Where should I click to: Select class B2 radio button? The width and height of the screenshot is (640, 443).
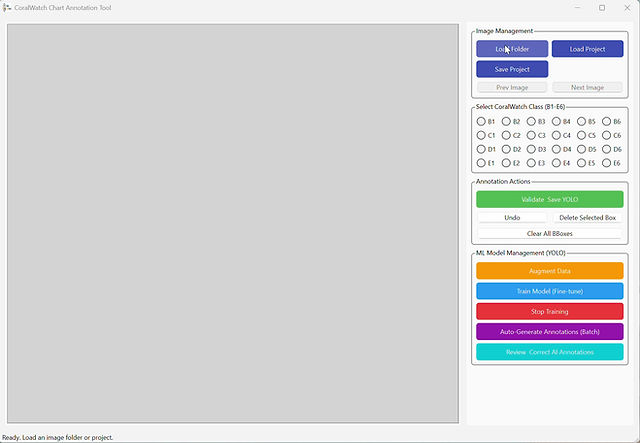coord(506,121)
